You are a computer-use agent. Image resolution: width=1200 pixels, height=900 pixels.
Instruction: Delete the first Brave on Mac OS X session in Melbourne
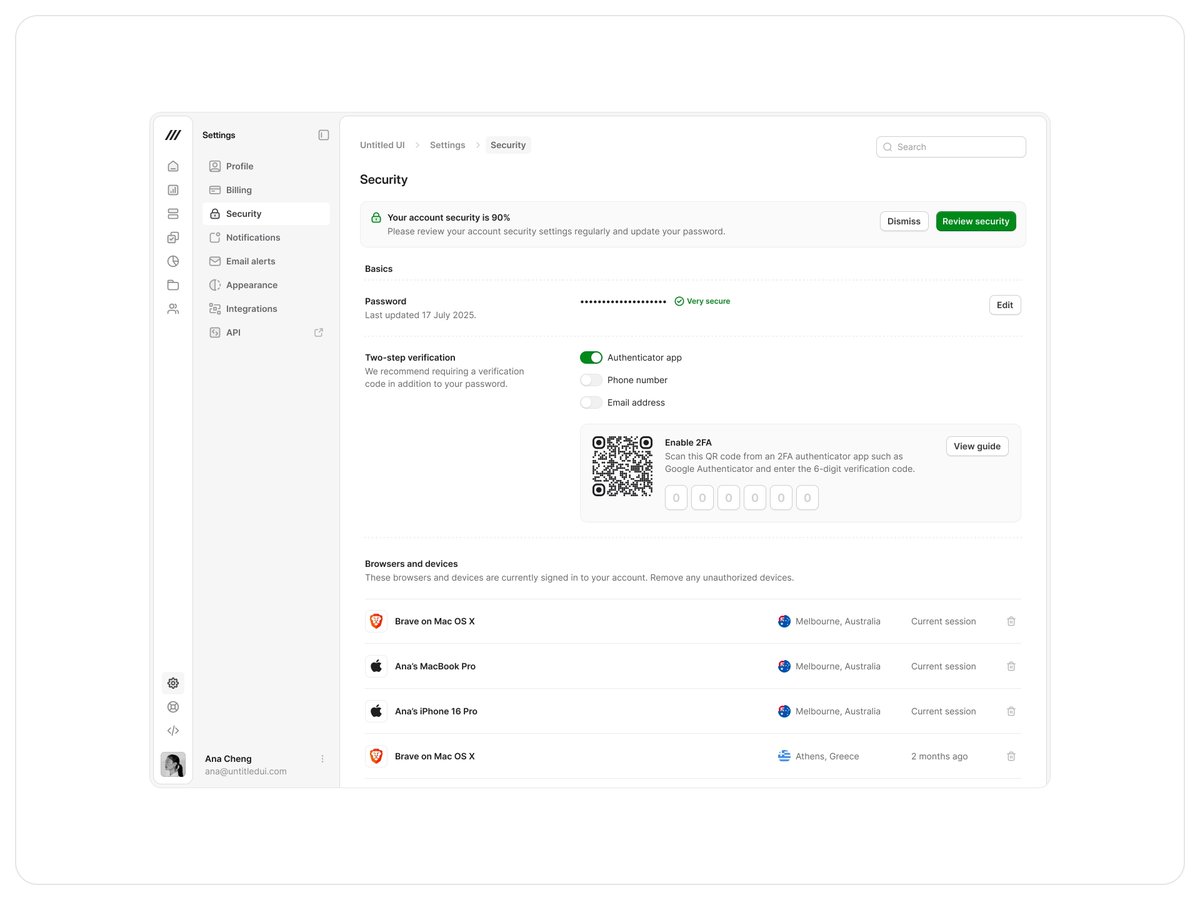tap(1011, 622)
